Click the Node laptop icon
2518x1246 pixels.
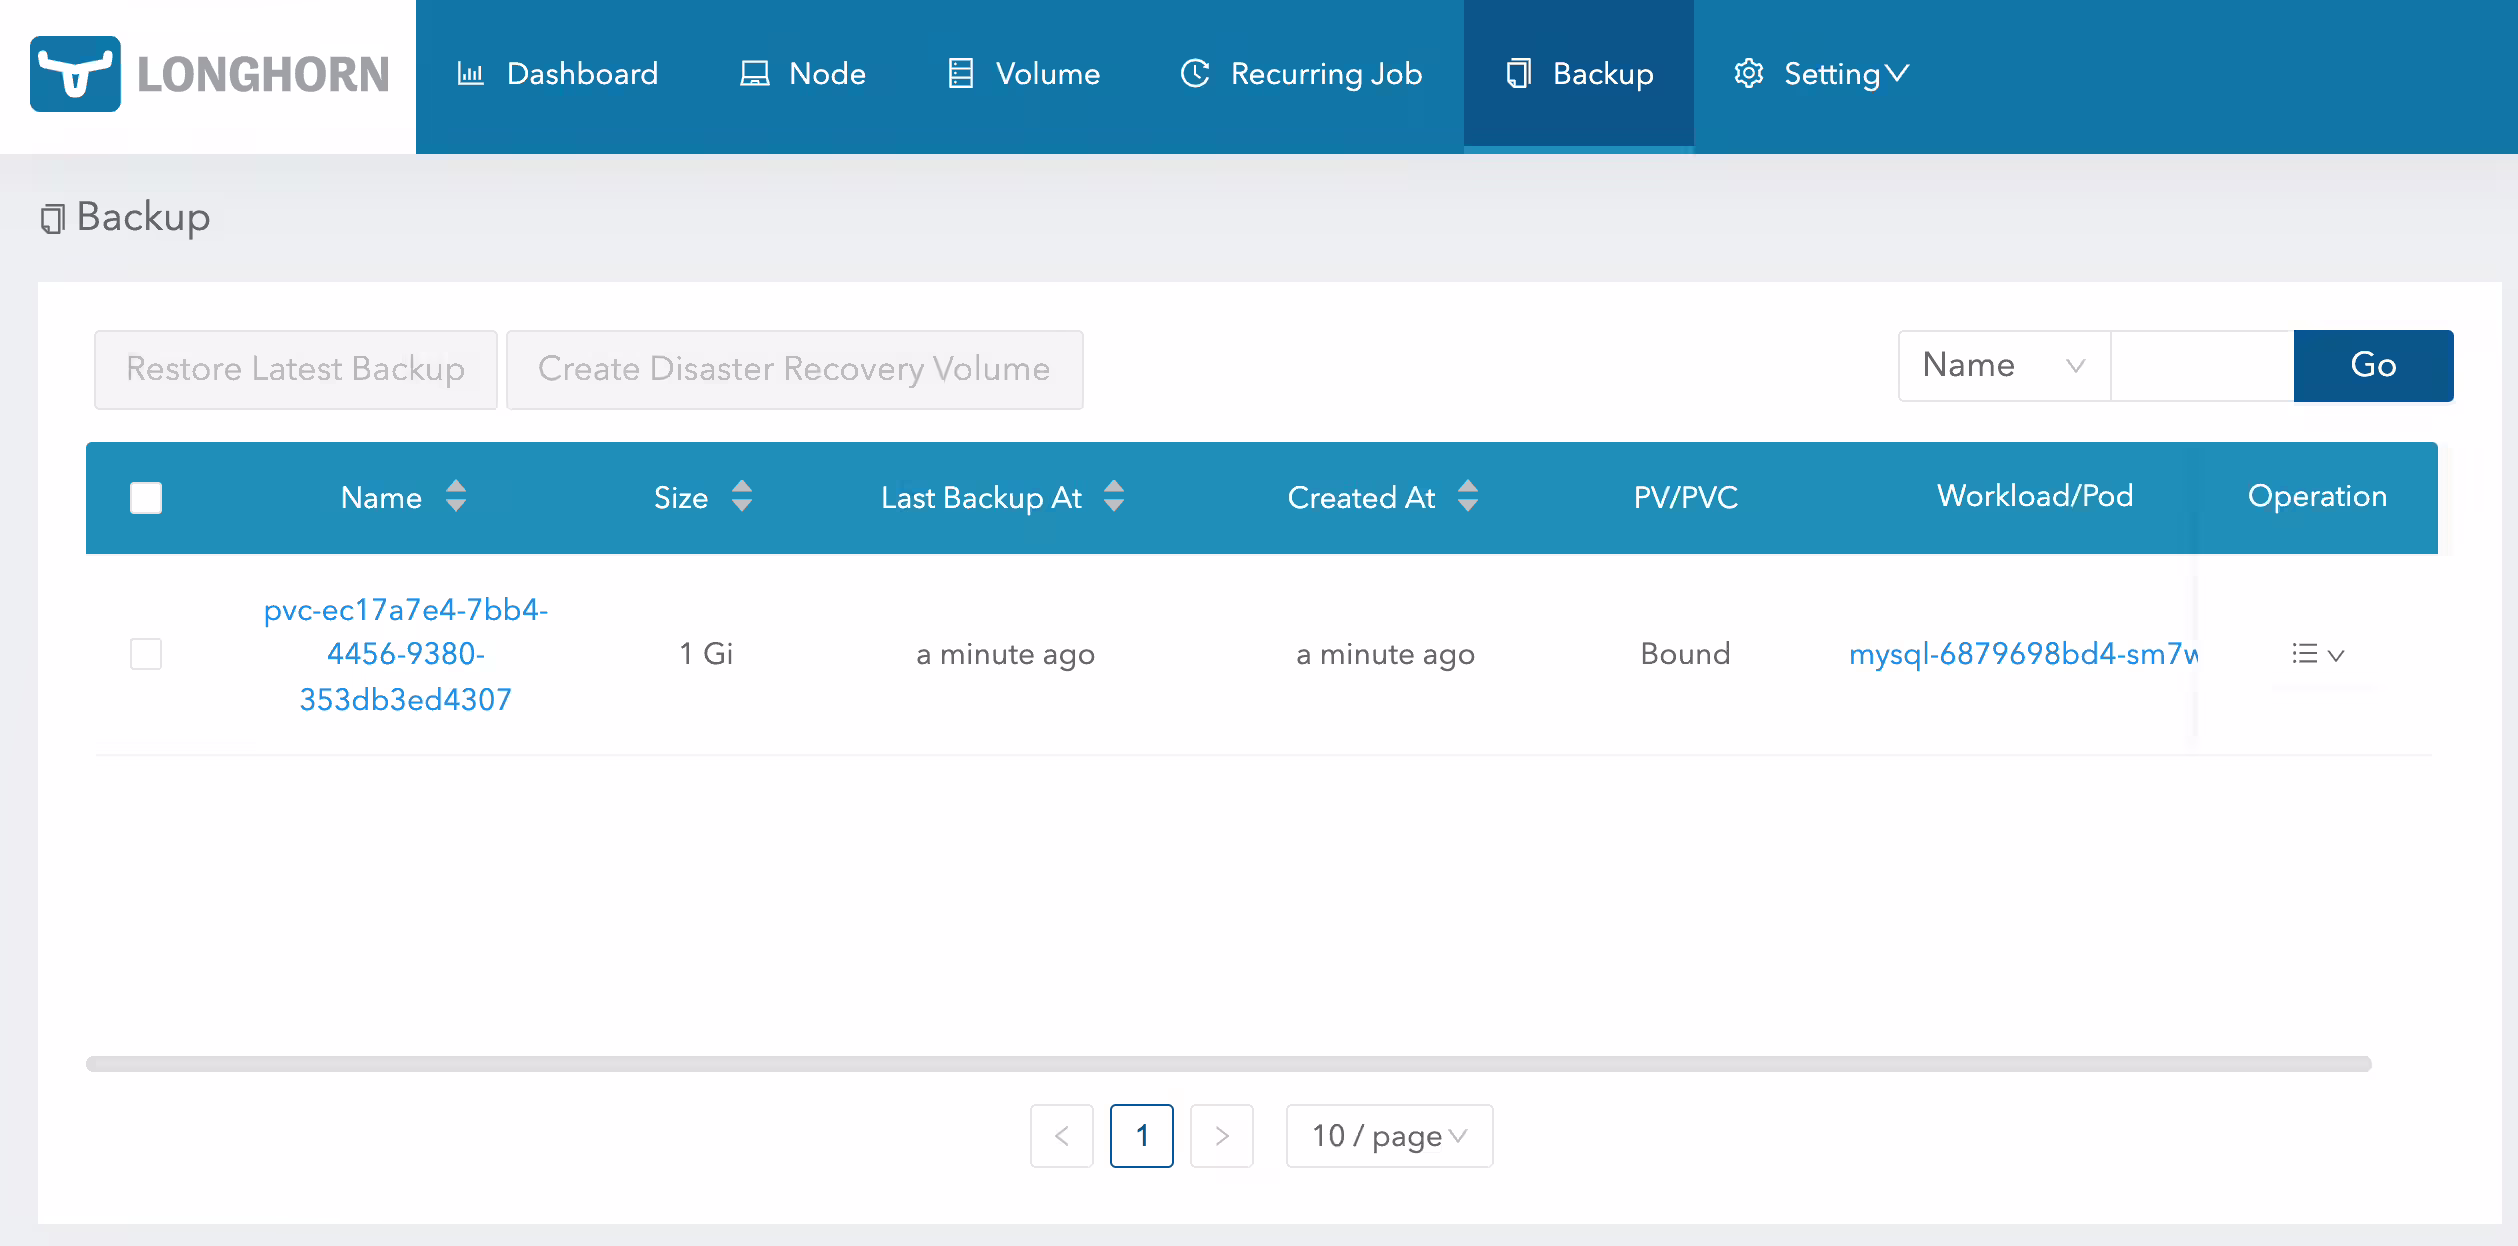click(x=754, y=74)
